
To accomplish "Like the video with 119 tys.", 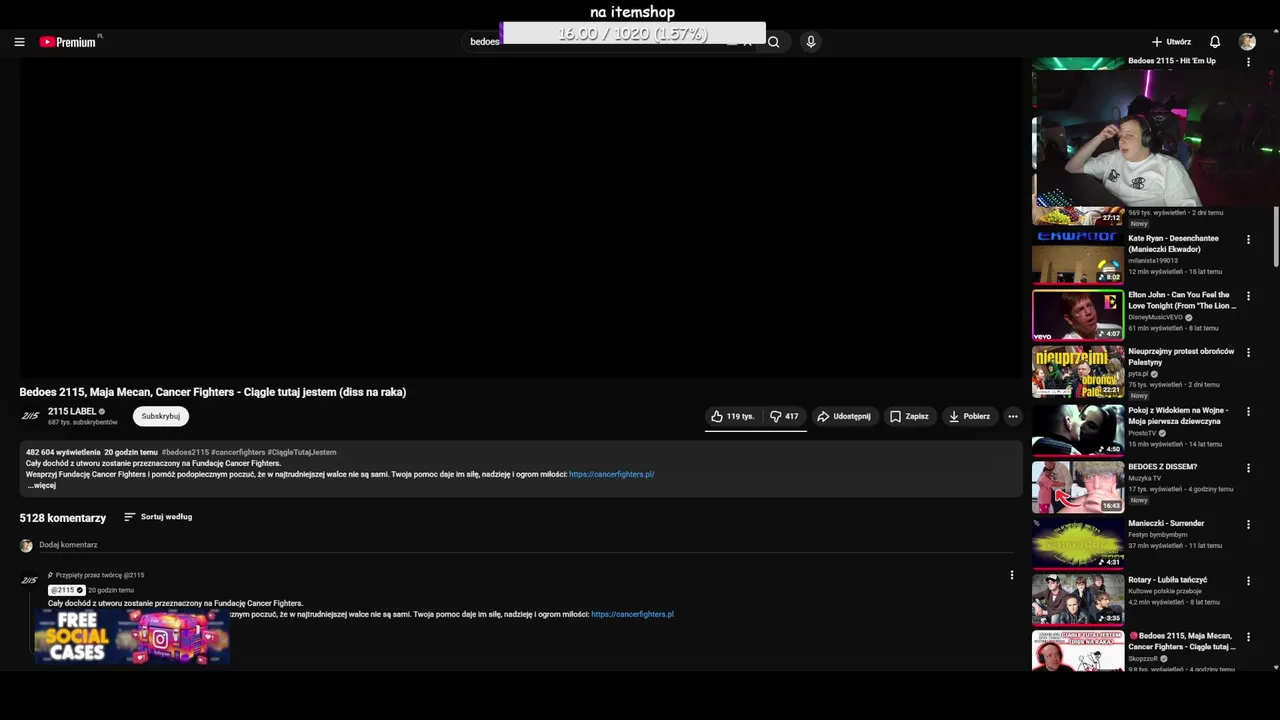I will [733, 416].
